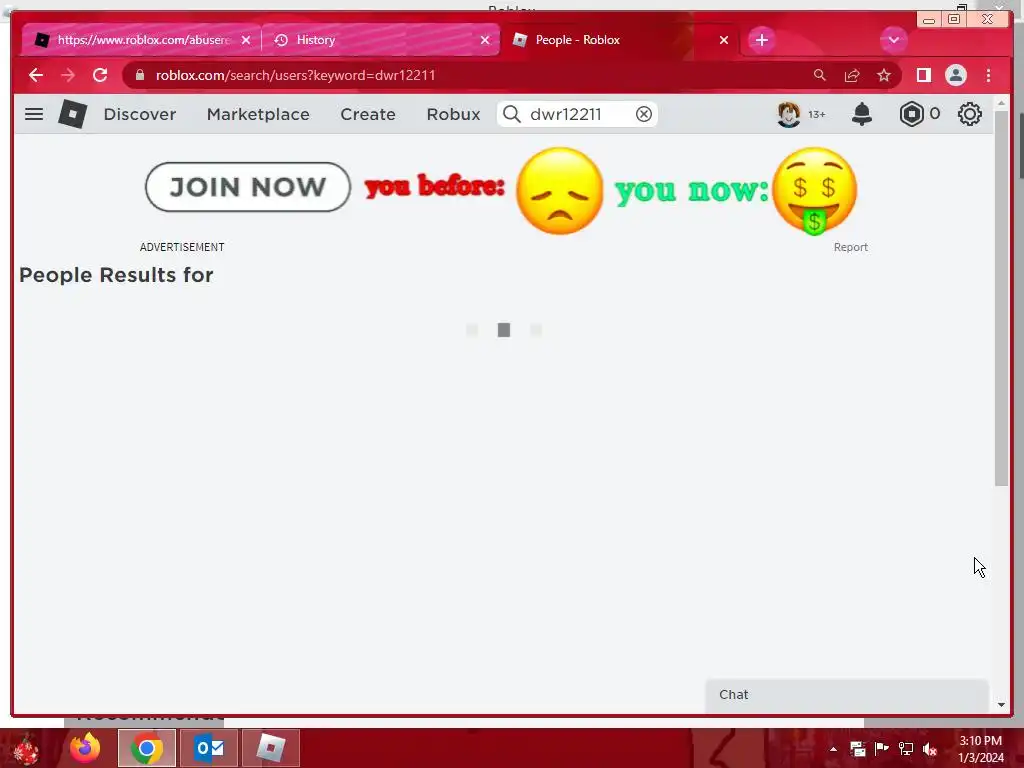The width and height of the screenshot is (1024, 768).
Task: Open the Roblox hamburger navigation menu
Action: coord(34,114)
